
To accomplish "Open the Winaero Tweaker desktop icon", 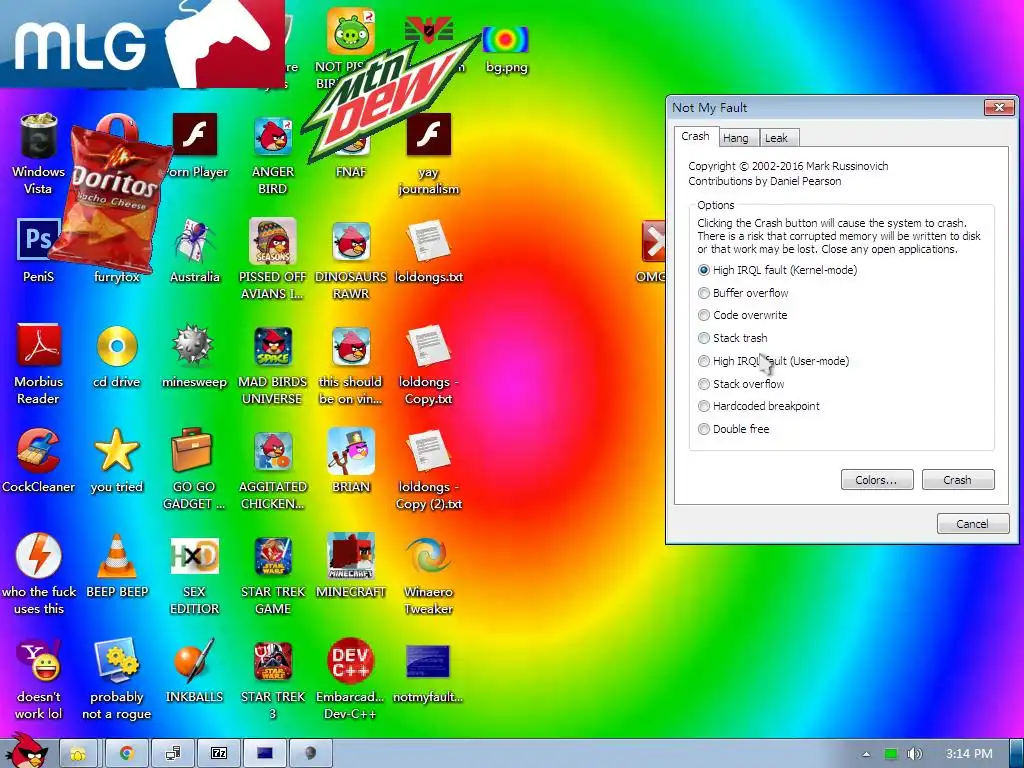I will click(x=428, y=555).
